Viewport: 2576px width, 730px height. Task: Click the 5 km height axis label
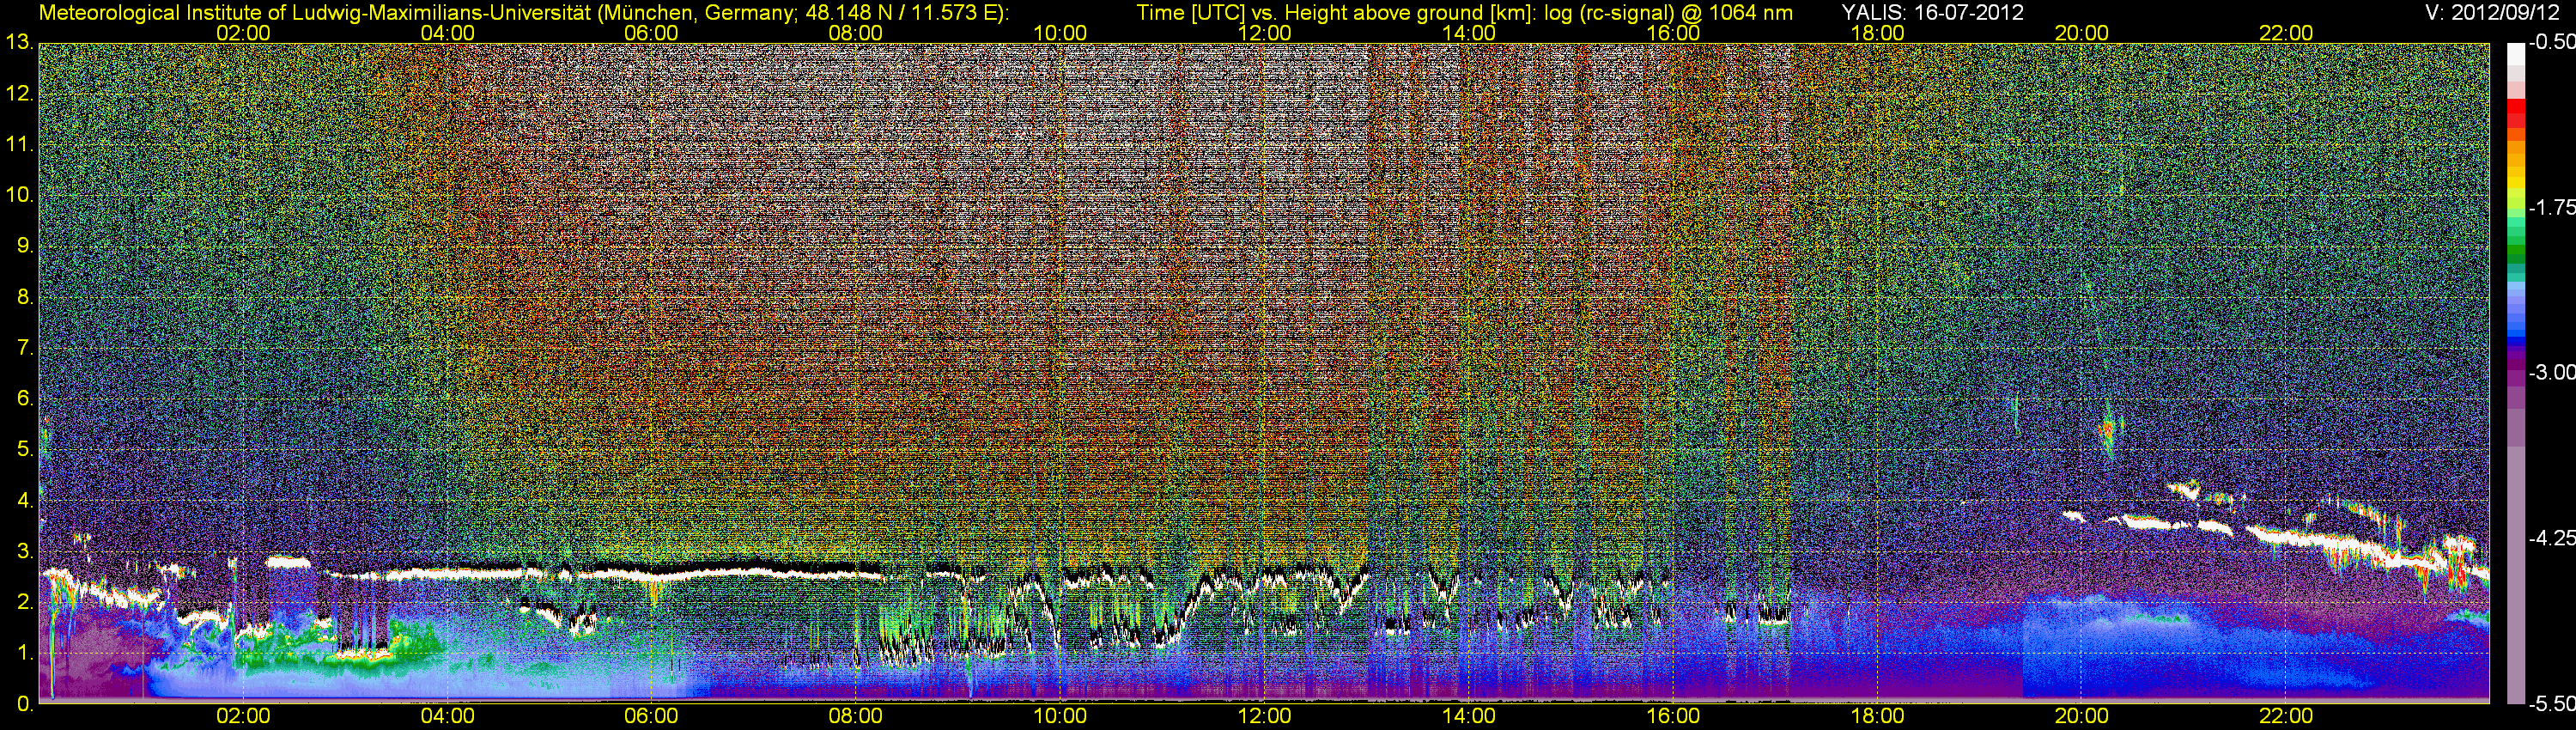(x=24, y=450)
